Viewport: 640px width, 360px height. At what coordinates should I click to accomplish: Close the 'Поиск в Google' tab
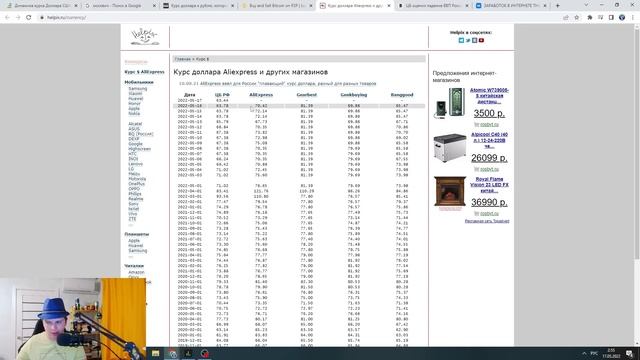(x=154, y=6)
